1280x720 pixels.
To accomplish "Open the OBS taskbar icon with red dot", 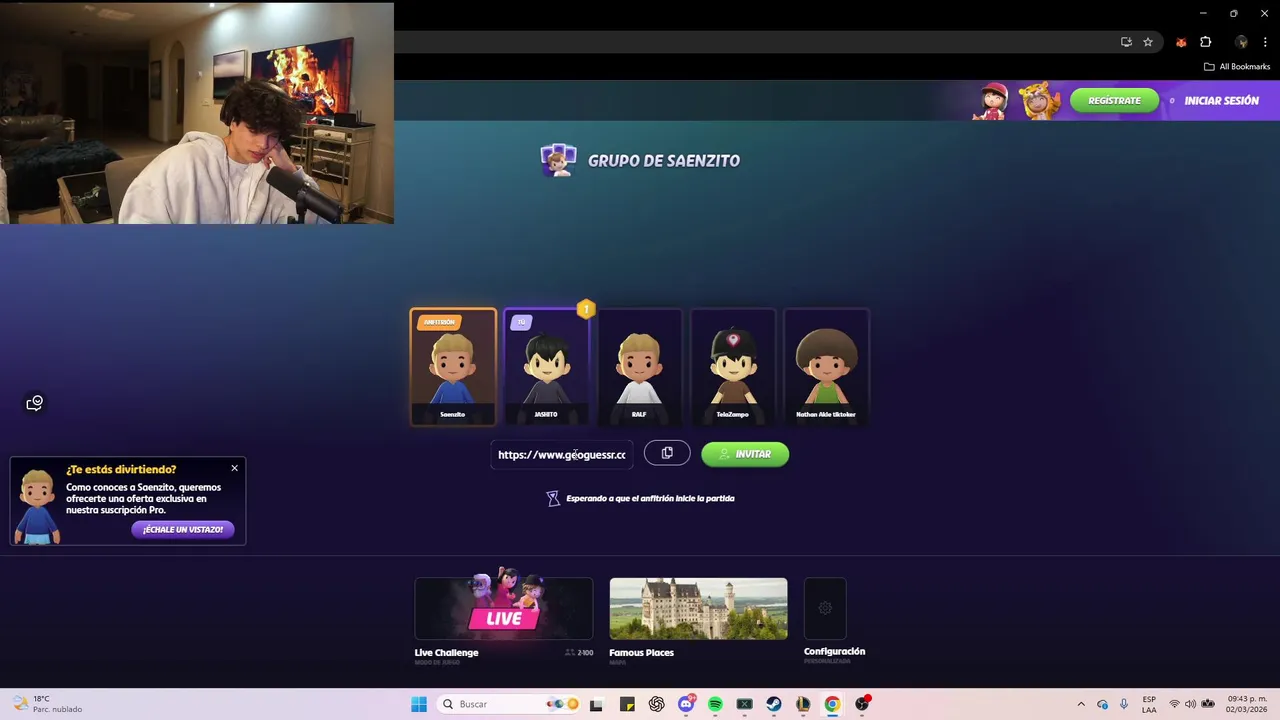I will (862, 704).
